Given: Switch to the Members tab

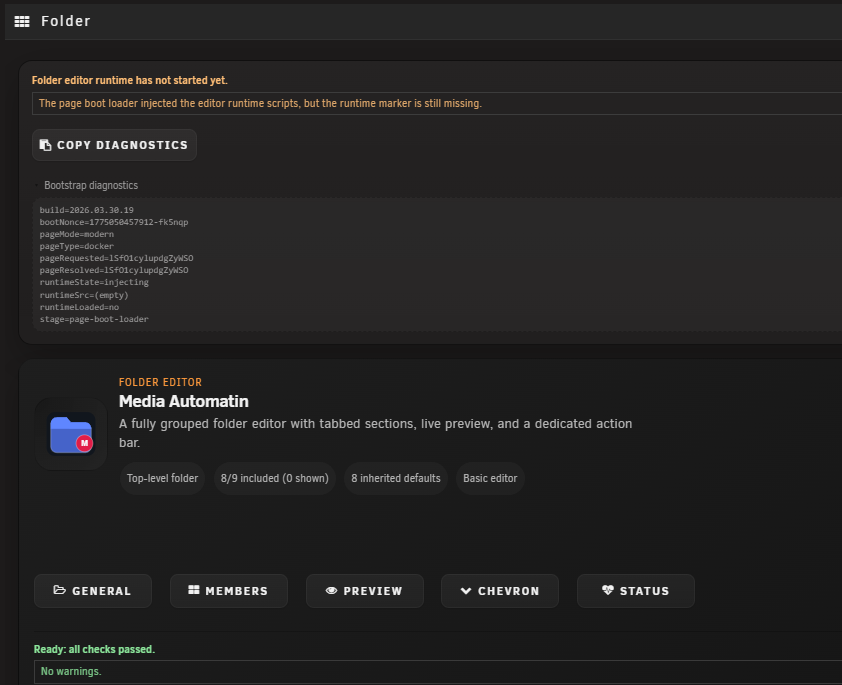Looking at the screenshot, I should (229, 591).
